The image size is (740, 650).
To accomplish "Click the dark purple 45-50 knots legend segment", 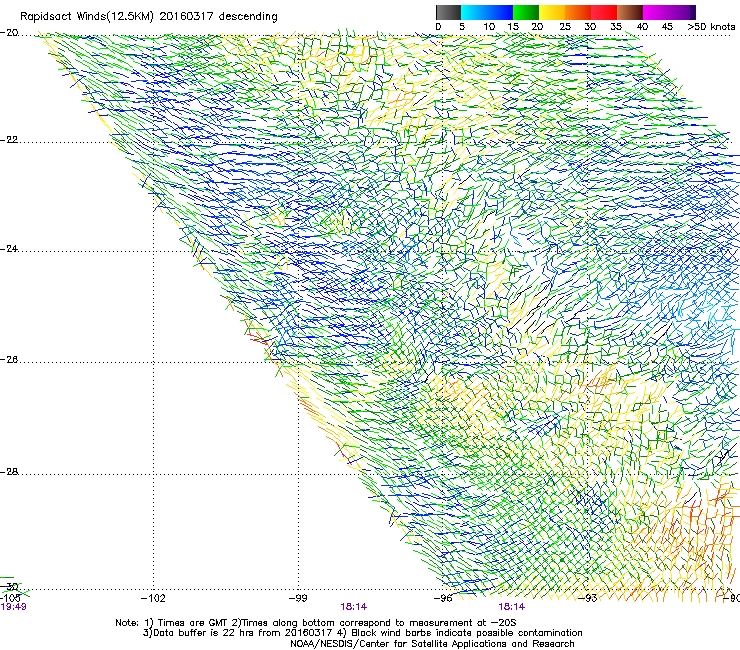I will tap(682, 12).
